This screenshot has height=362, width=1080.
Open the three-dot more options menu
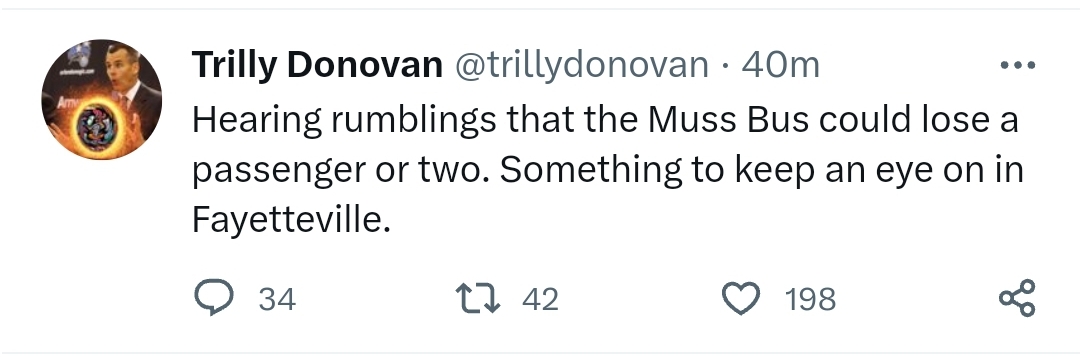(1017, 65)
